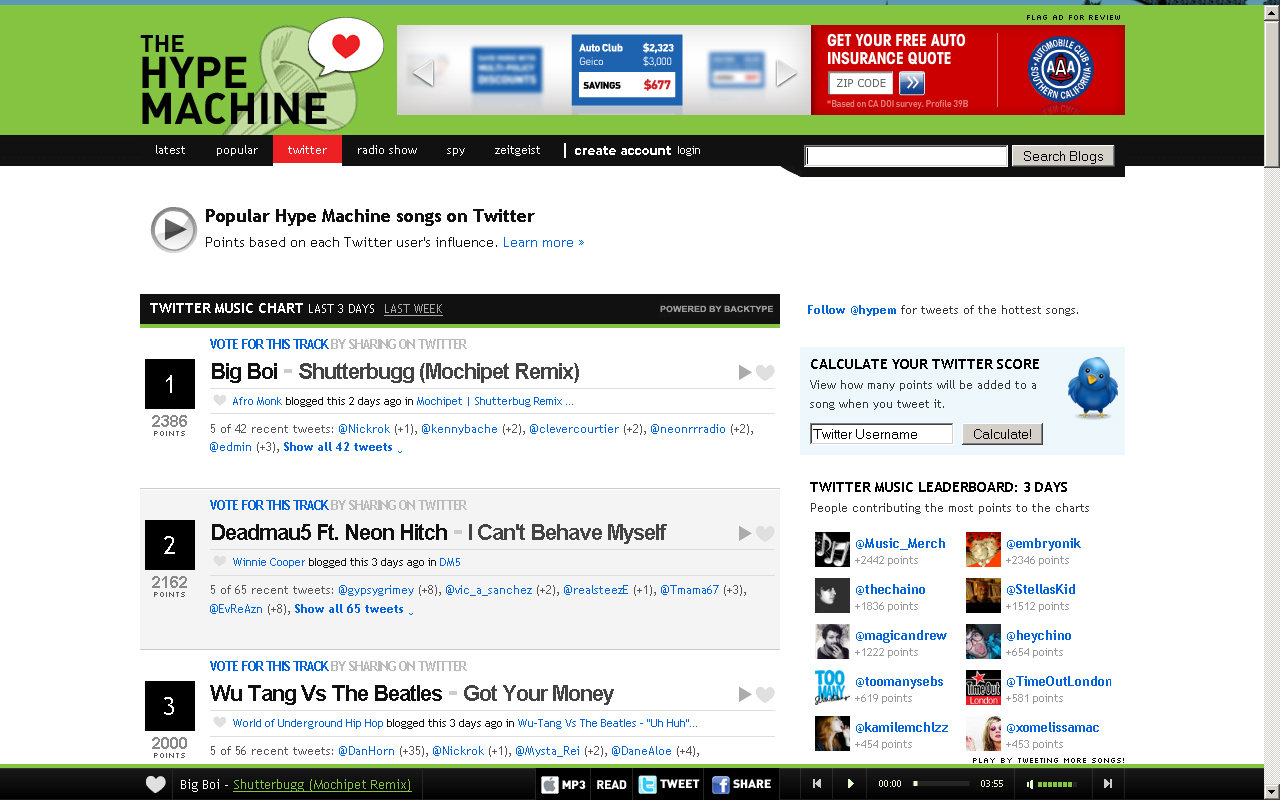Heart the Deadmau5 Ft. Neon Hitch track
This screenshot has height=800, width=1280.
[765, 534]
